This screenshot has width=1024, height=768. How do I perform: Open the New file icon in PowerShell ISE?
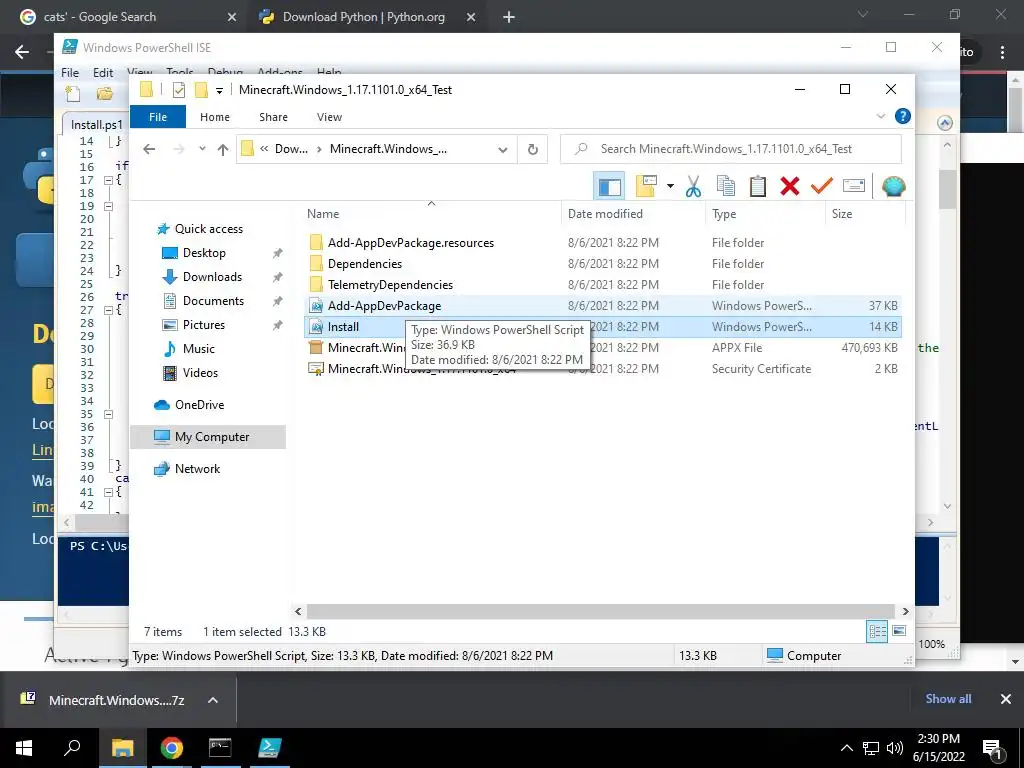(72, 94)
